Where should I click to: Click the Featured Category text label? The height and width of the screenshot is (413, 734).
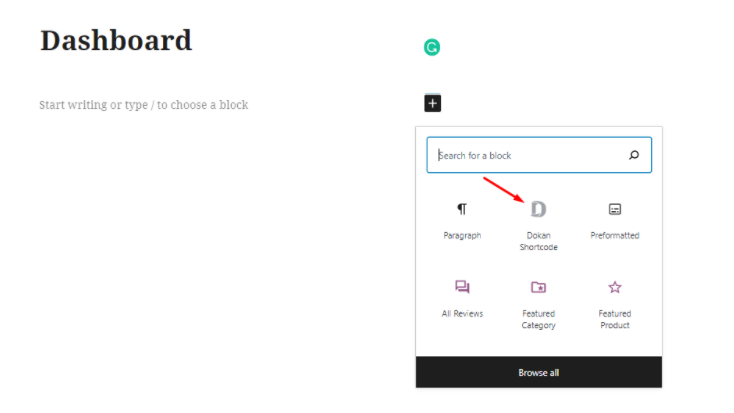pyautogui.click(x=538, y=319)
